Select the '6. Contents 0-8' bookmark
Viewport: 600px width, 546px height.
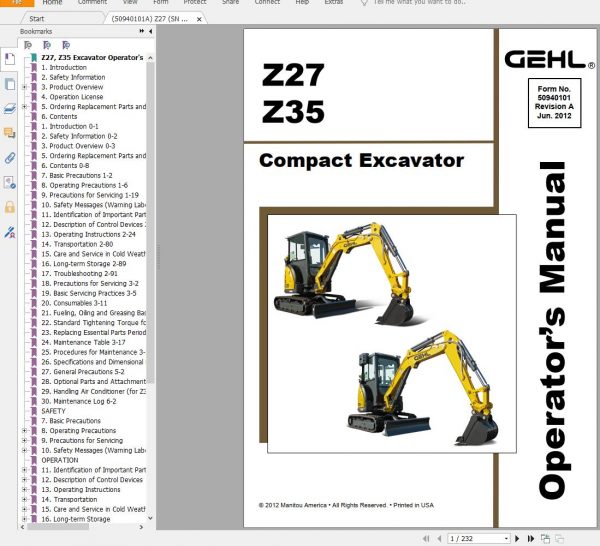[x=65, y=165]
